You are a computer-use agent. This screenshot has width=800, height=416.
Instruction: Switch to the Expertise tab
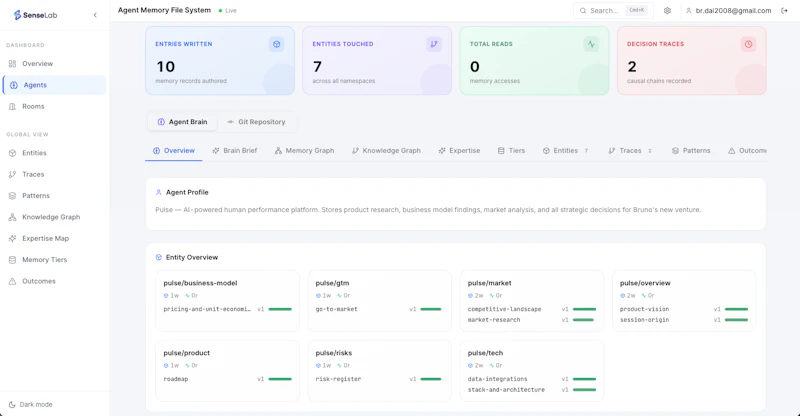[459, 151]
